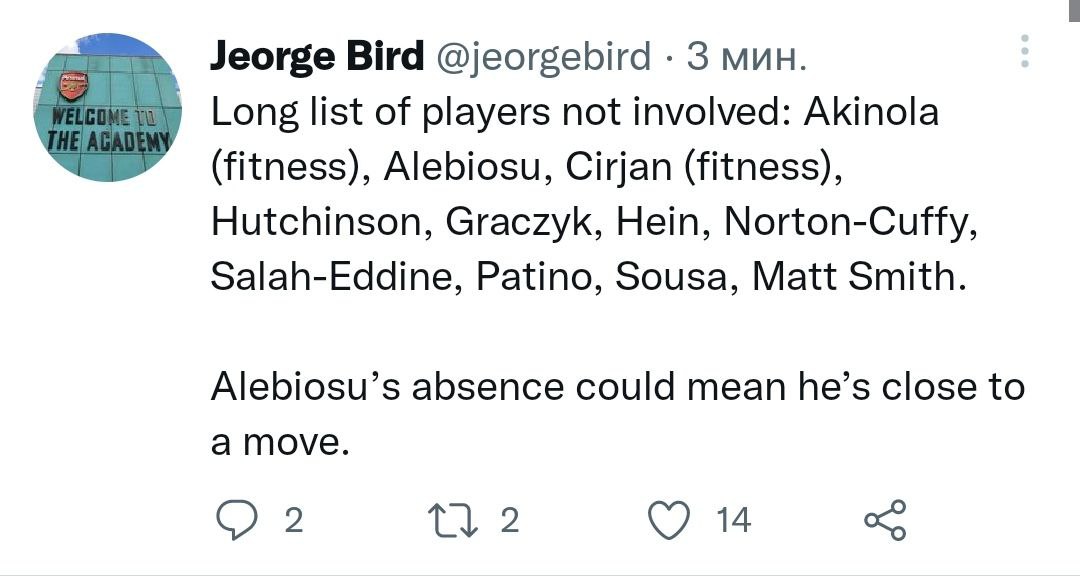The height and width of the screenshot is (581, 1080).
Task: Click the like count of 14
Action: click(733, 520)
